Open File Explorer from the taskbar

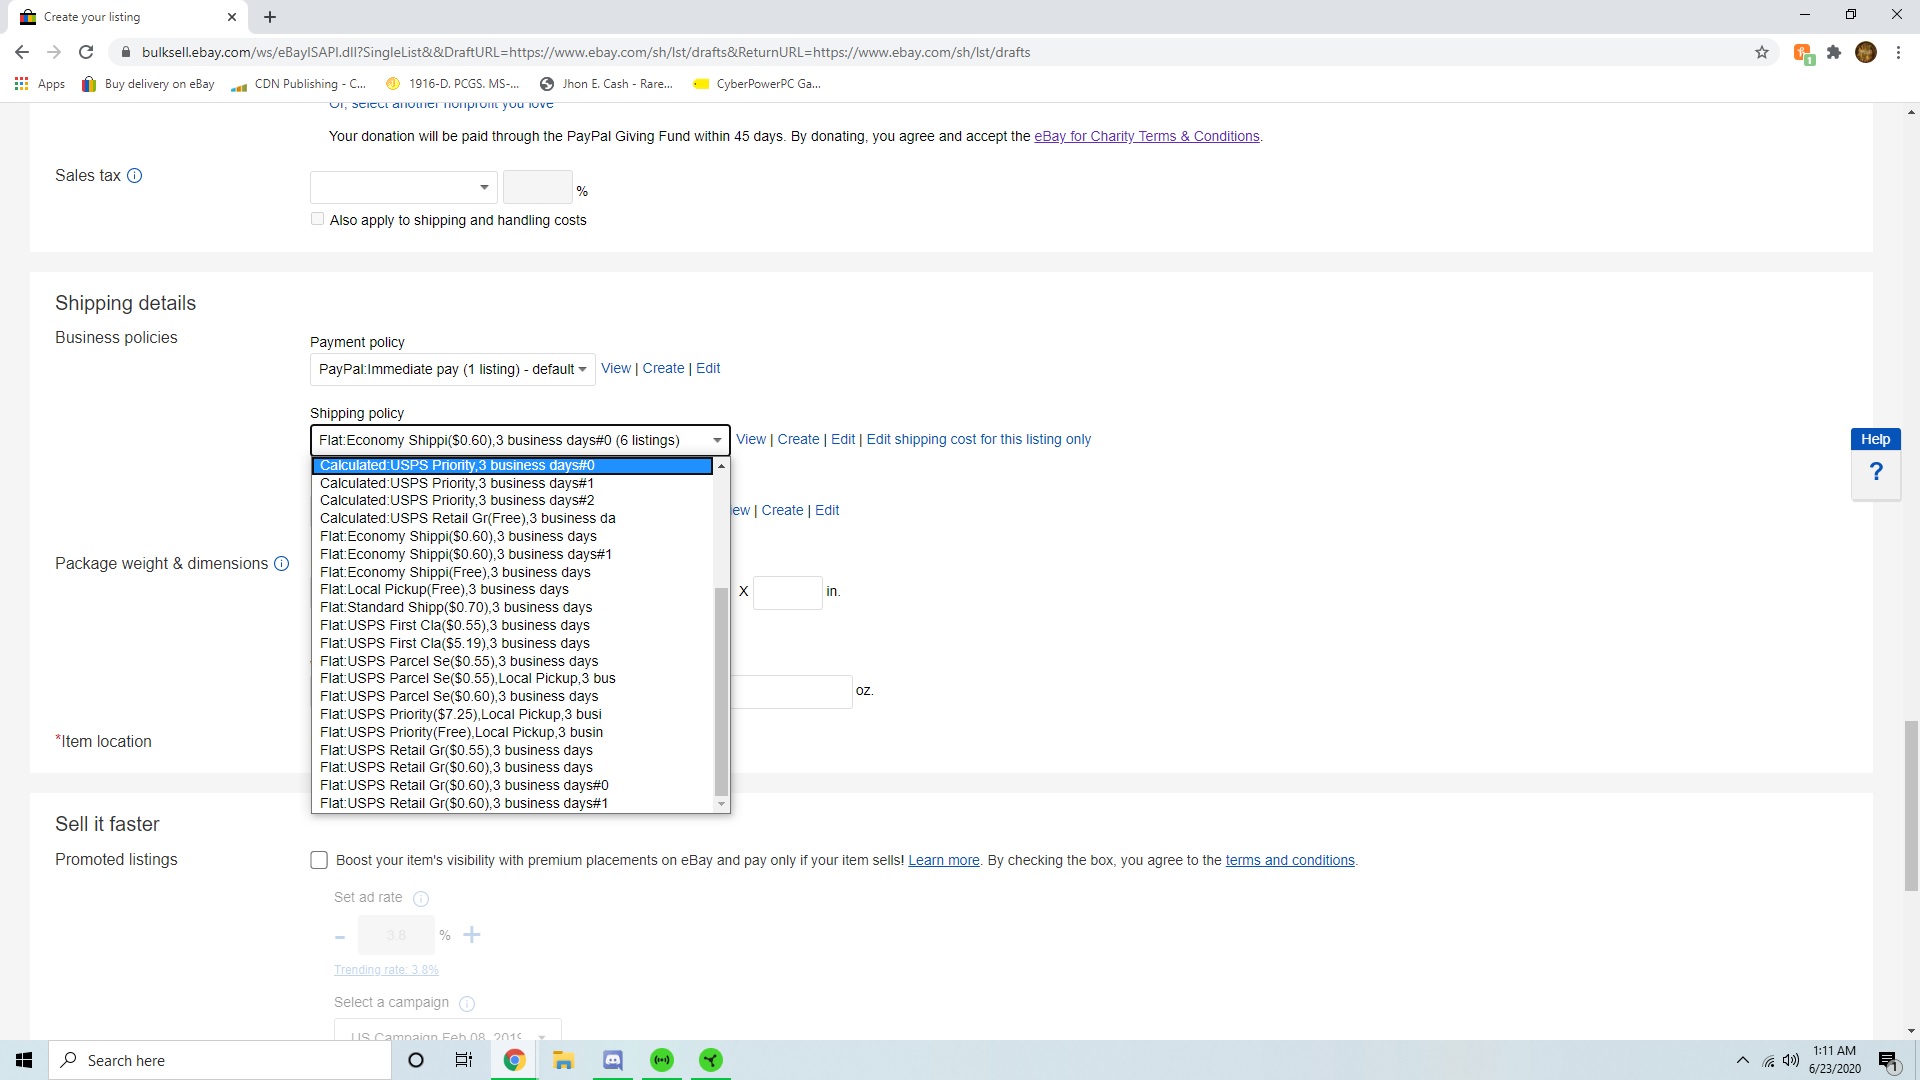coord(563,1060)
